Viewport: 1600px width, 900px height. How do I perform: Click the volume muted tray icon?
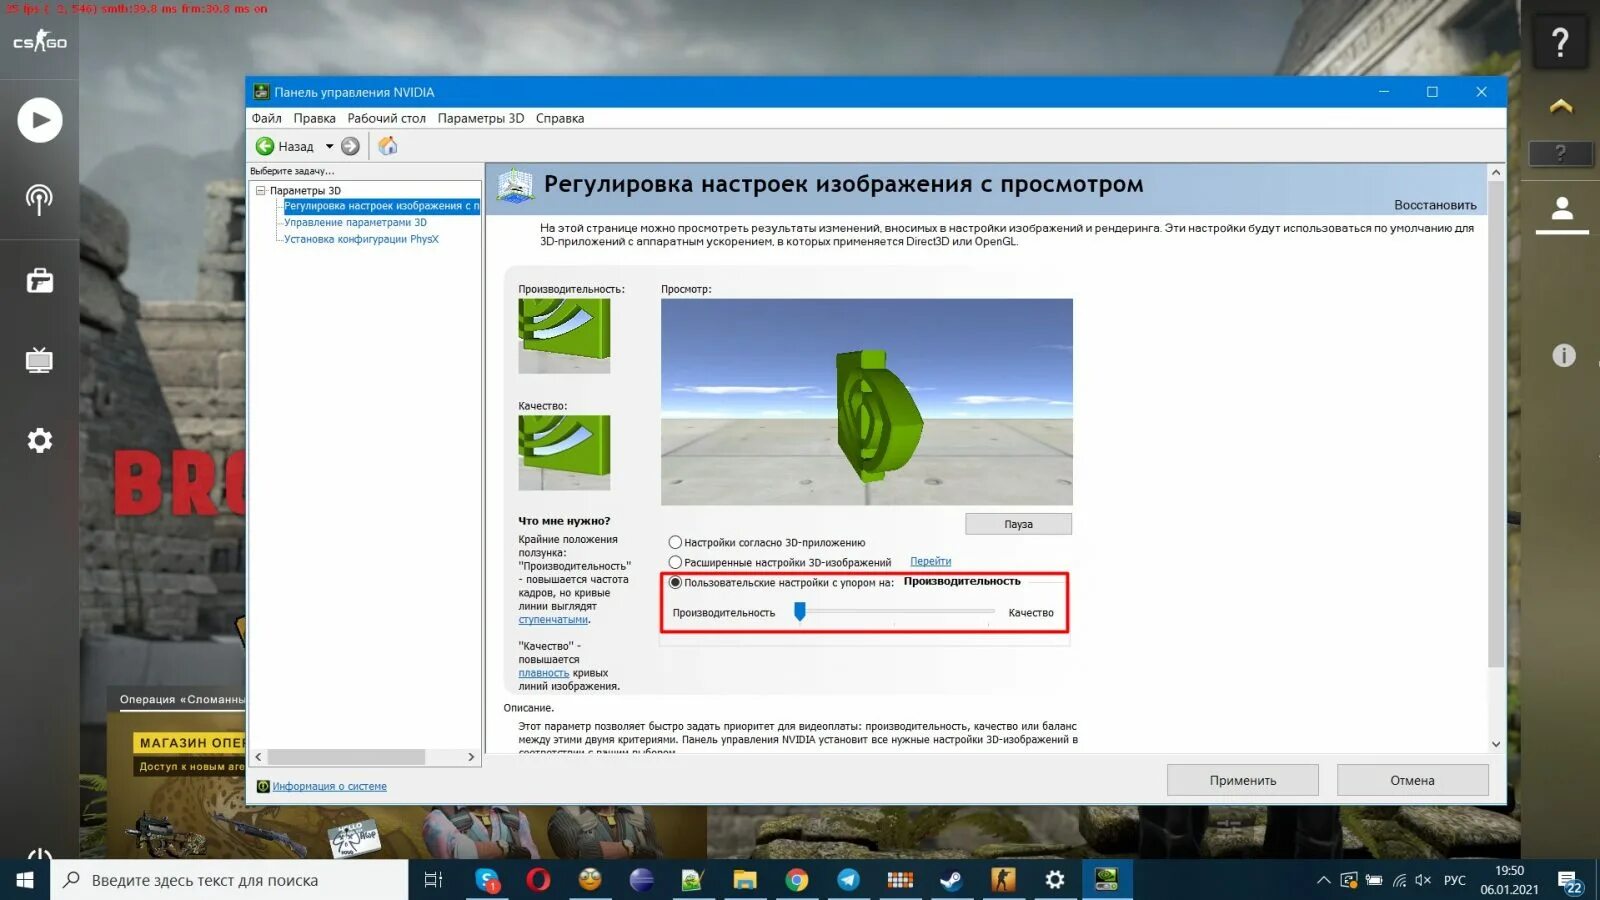1423,880
